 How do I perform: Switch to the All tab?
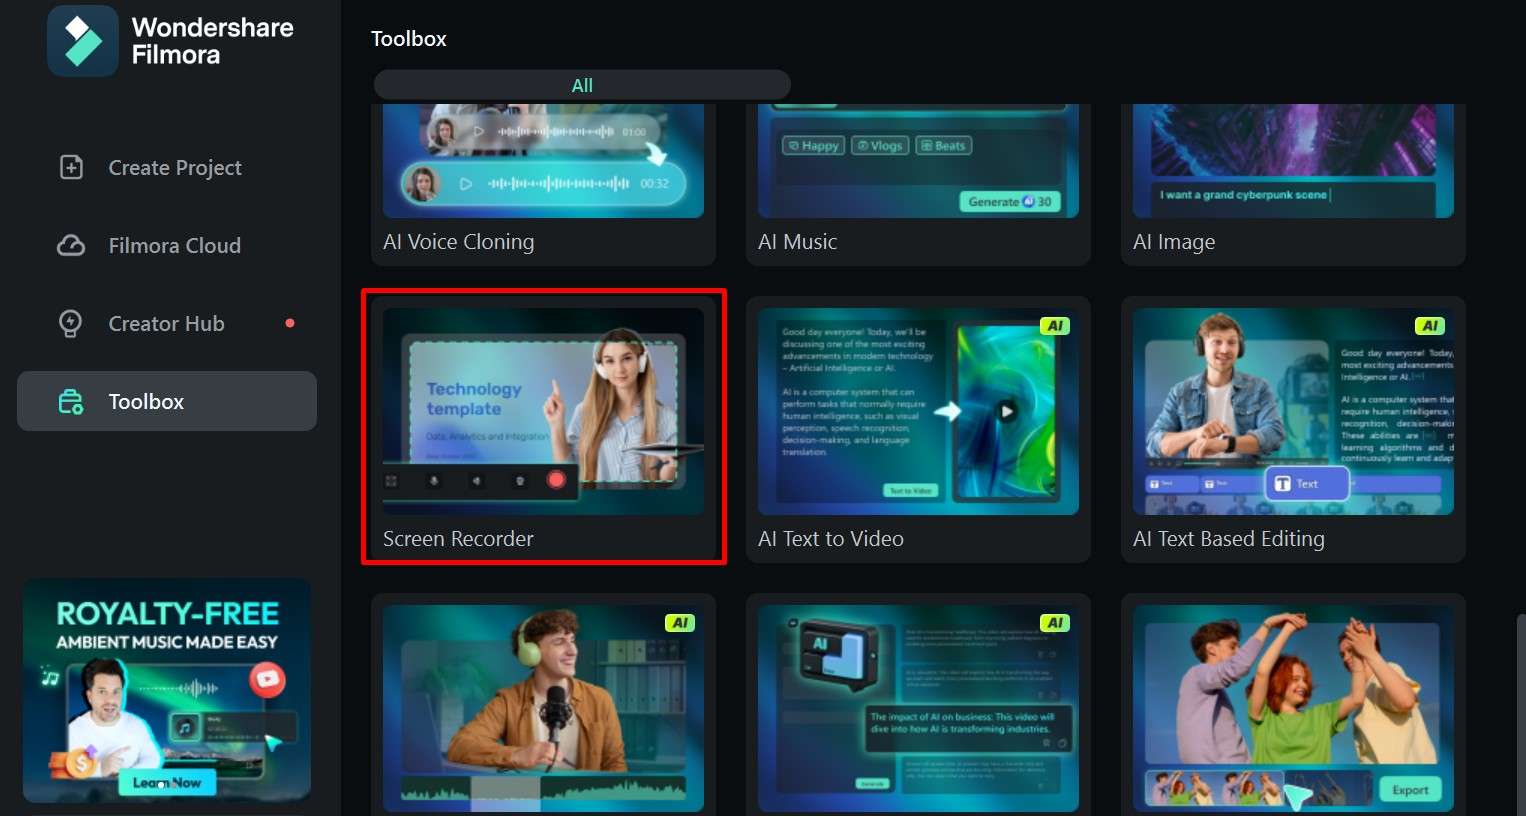point(582,85)
